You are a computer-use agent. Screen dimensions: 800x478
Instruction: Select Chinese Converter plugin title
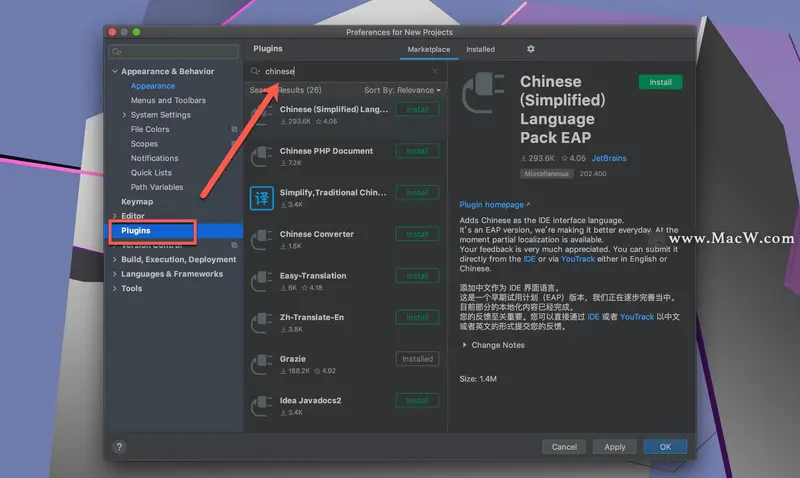coord(316,234)
